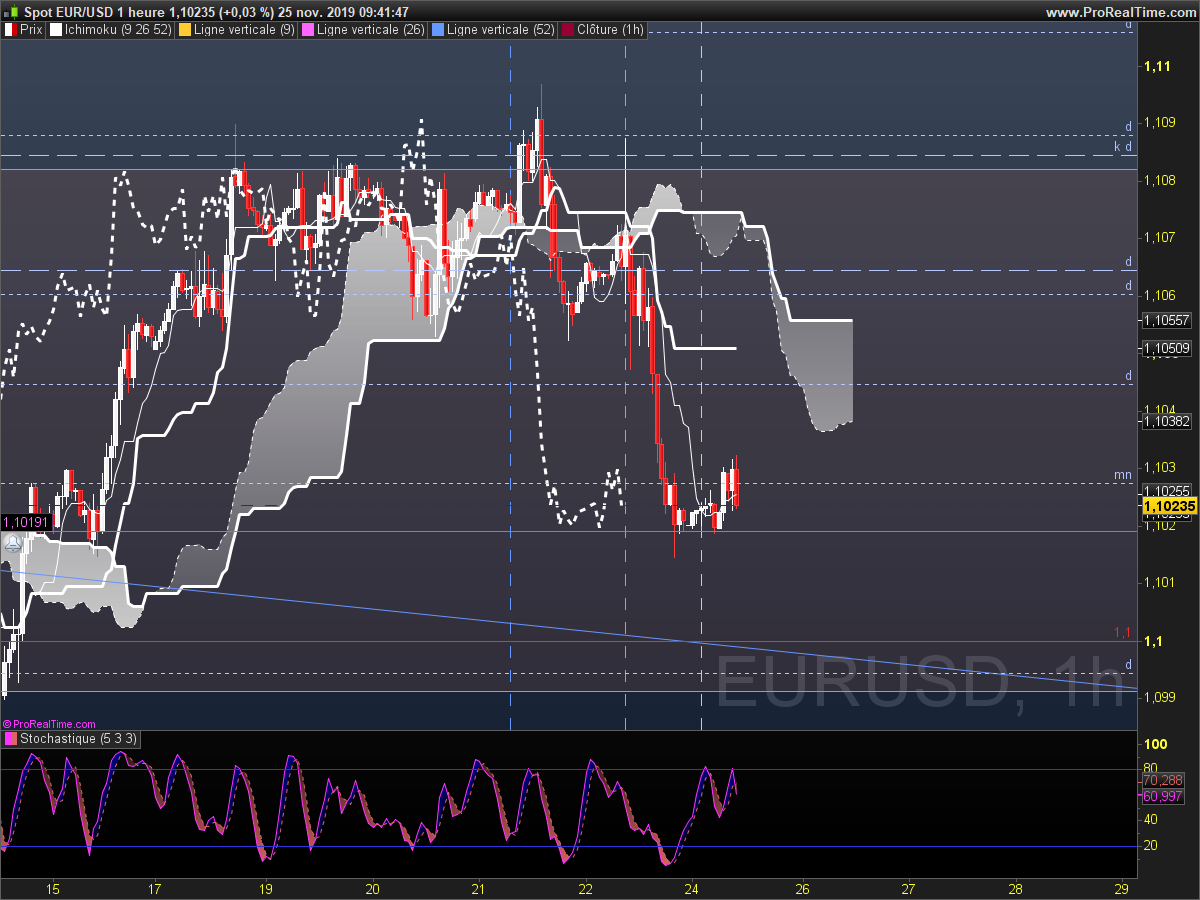Viewport: 1200px width, 900px height.
Task: Click date label 28 on the time axis
Action: (1015, 888)
